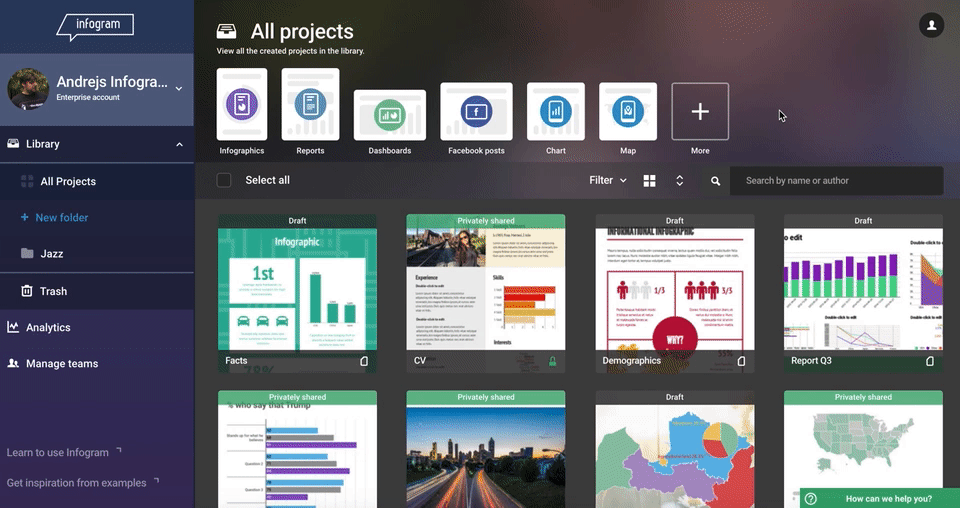Viewport: 960px width, 508px height.
Task: Click the page icon on Facts card
Action: [364, 361]
